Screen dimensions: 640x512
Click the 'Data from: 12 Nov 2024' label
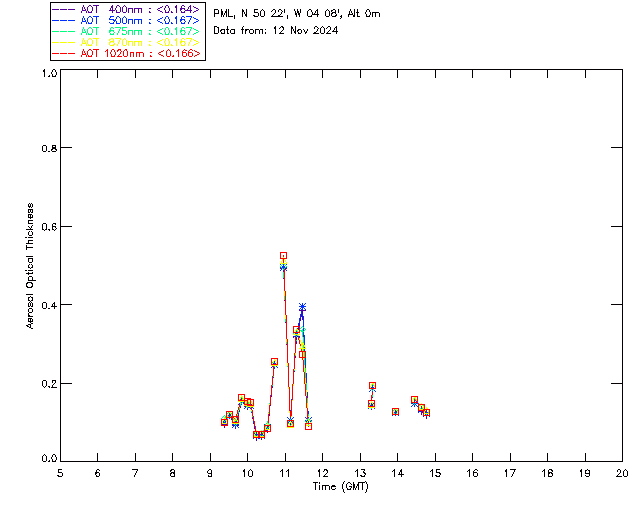[276, 30]
